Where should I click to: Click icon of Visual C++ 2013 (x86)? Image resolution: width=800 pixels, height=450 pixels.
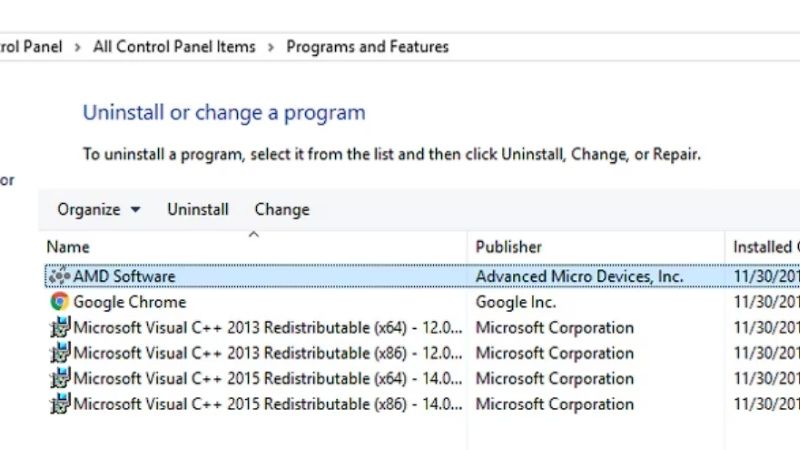pyautogui.click(x=60, y=353)
